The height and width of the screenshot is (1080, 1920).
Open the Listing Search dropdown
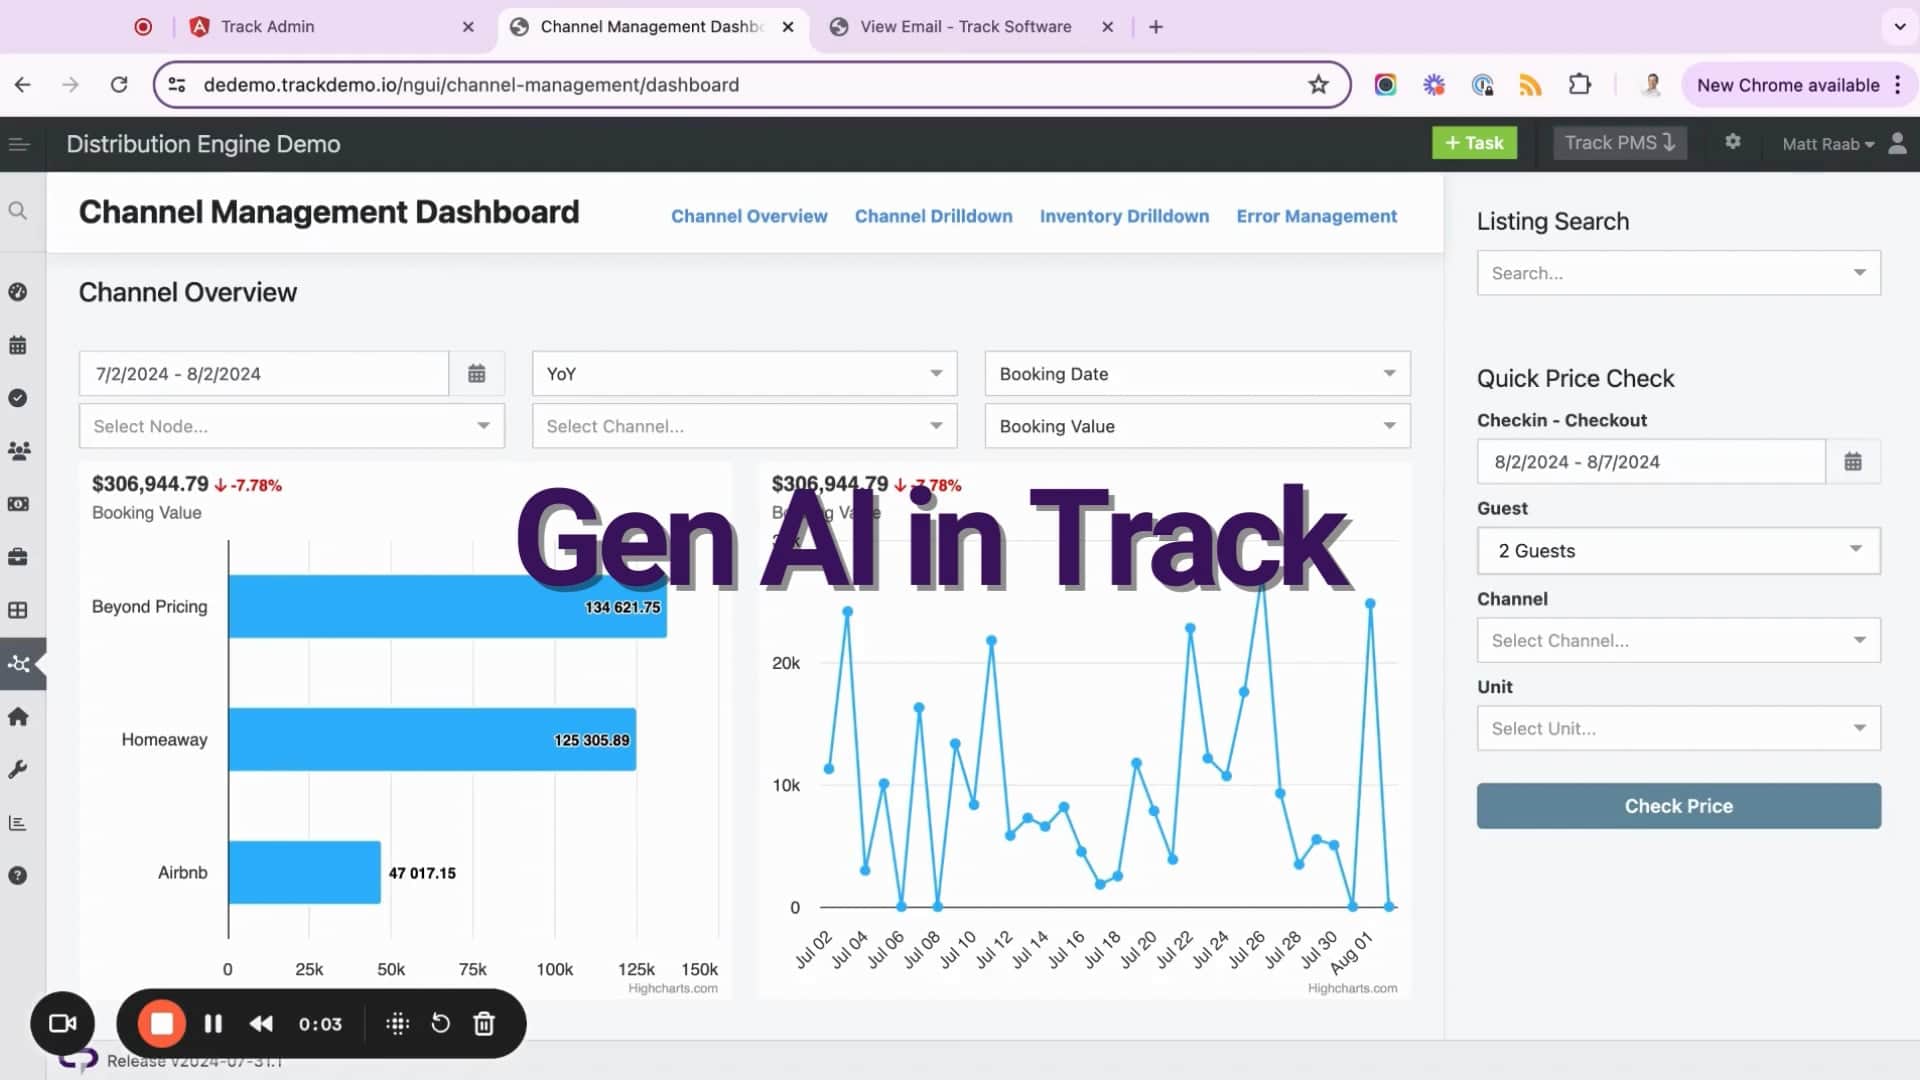(1678, 273)
